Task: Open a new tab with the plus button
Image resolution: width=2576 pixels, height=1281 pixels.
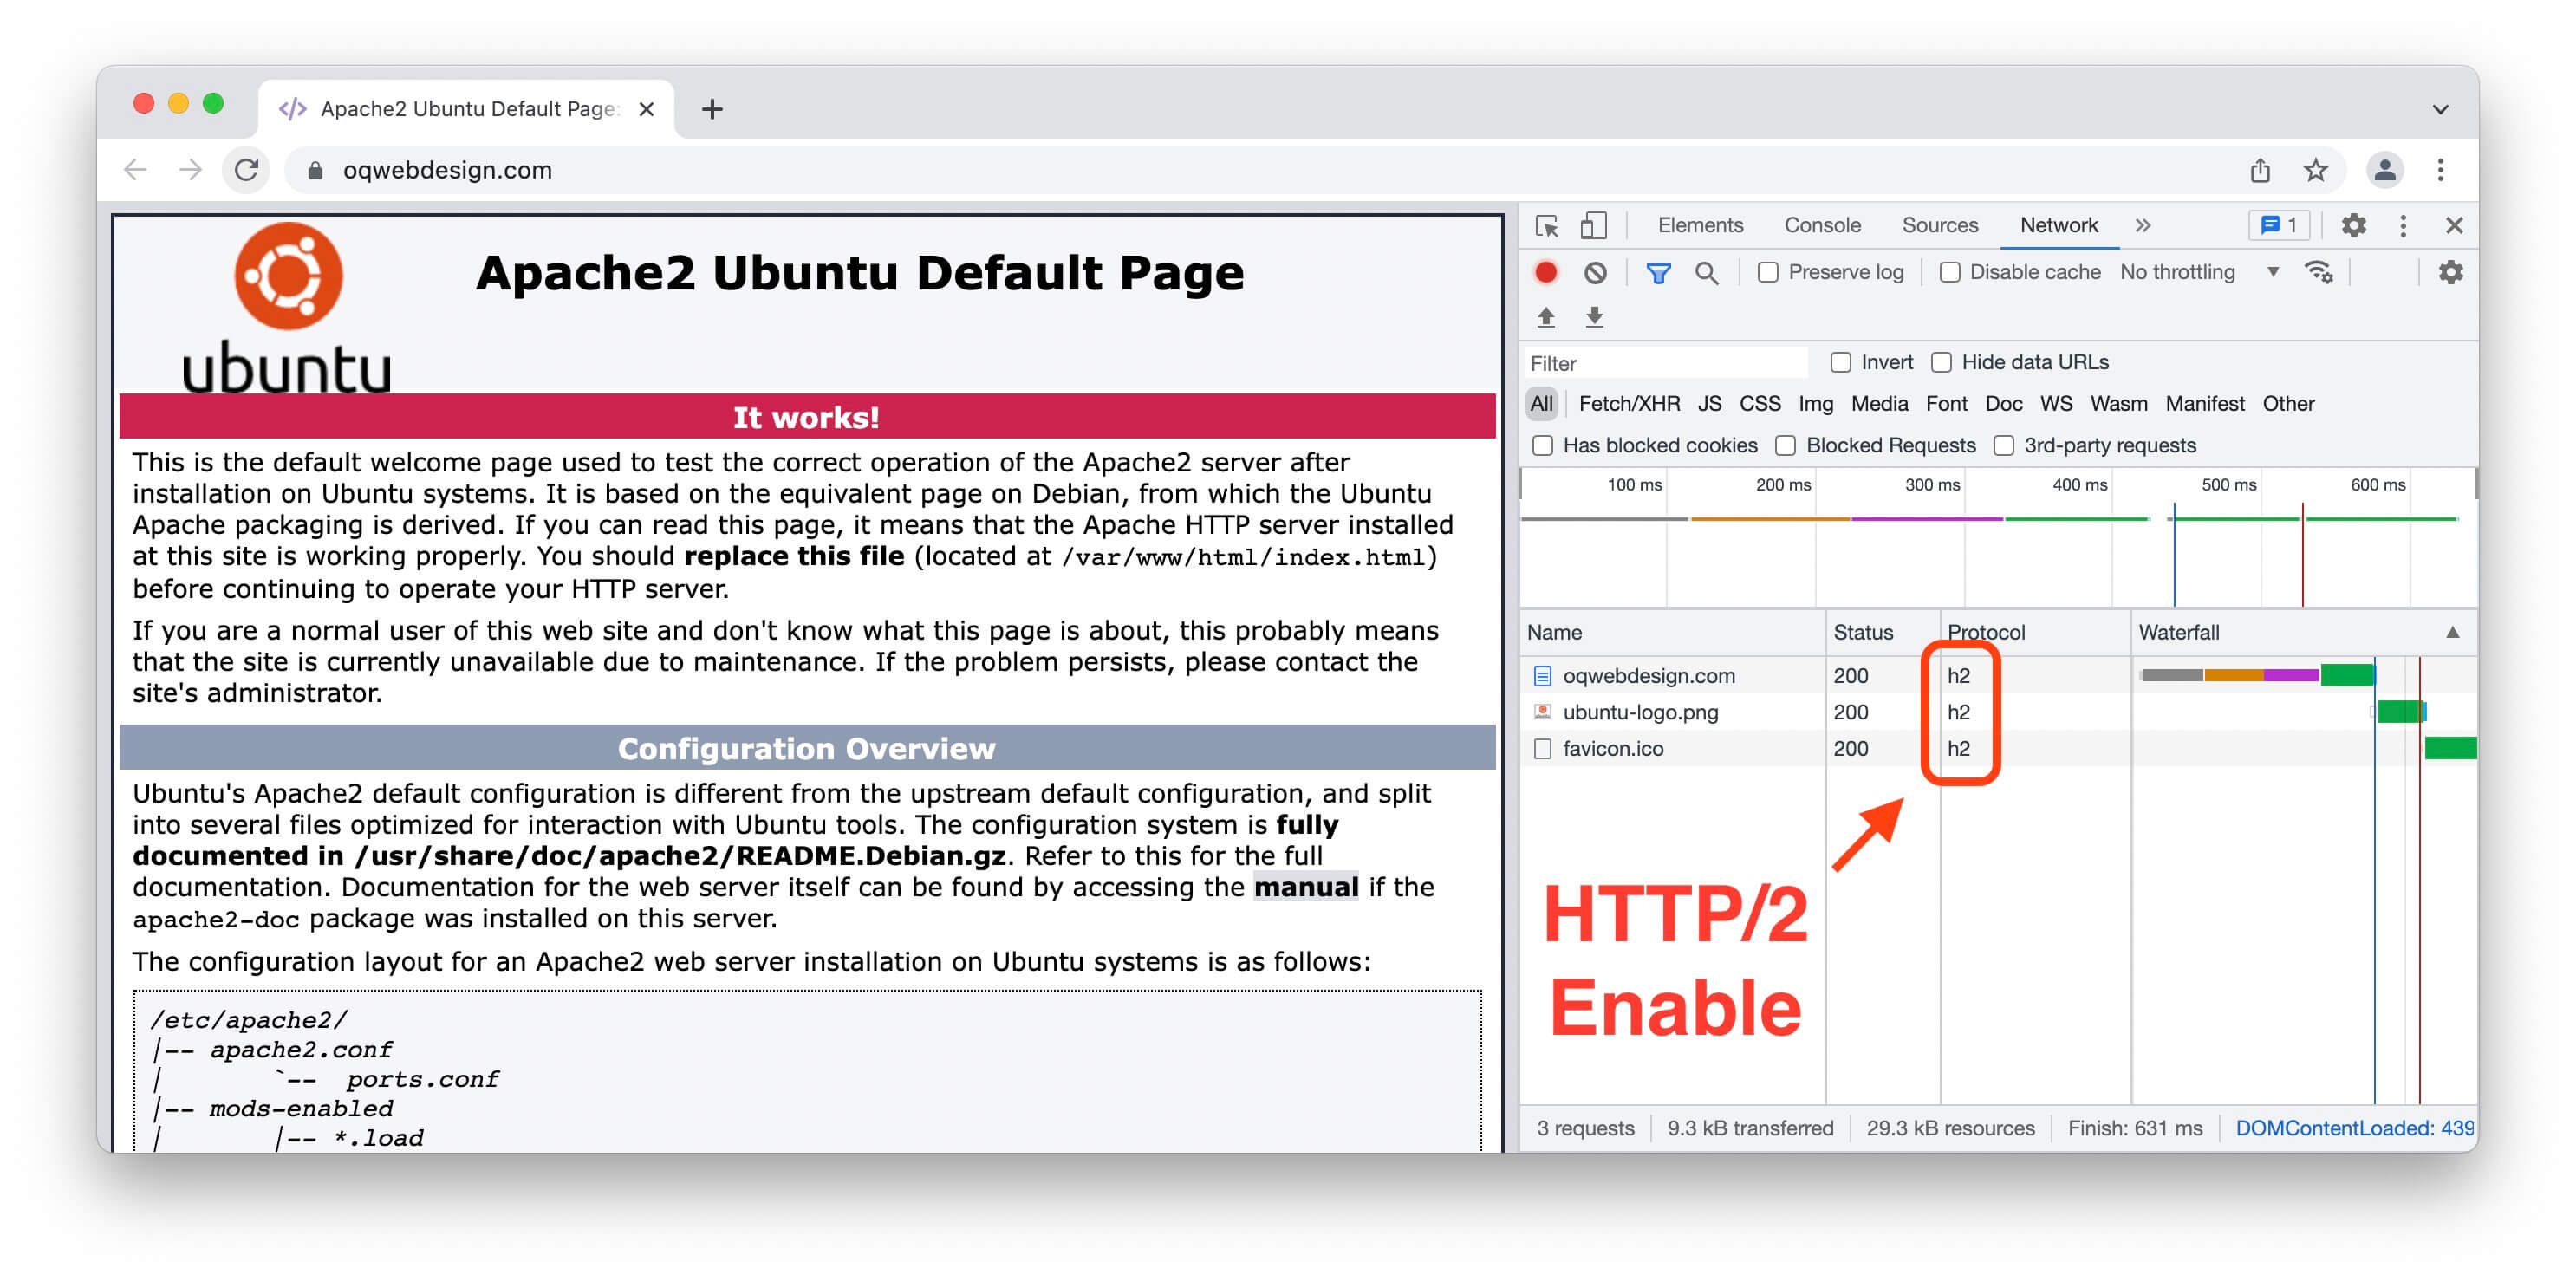Action: (712, 109)
